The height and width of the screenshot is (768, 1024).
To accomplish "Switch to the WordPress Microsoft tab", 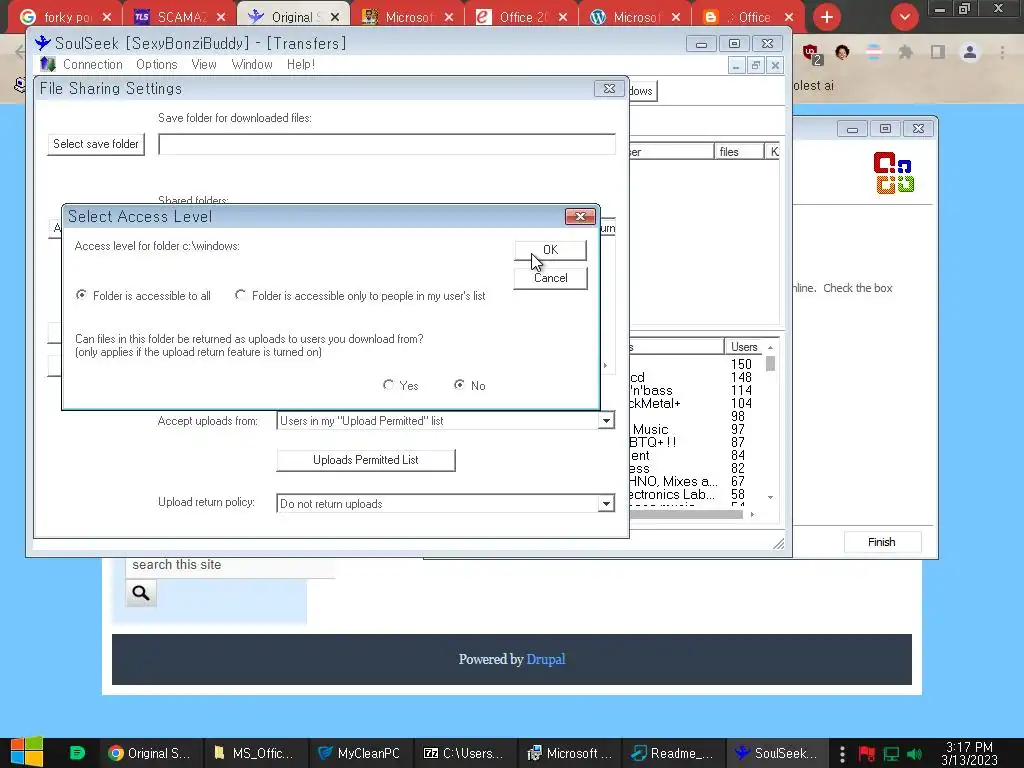I will pyautogui.click(x=635, y=17).
